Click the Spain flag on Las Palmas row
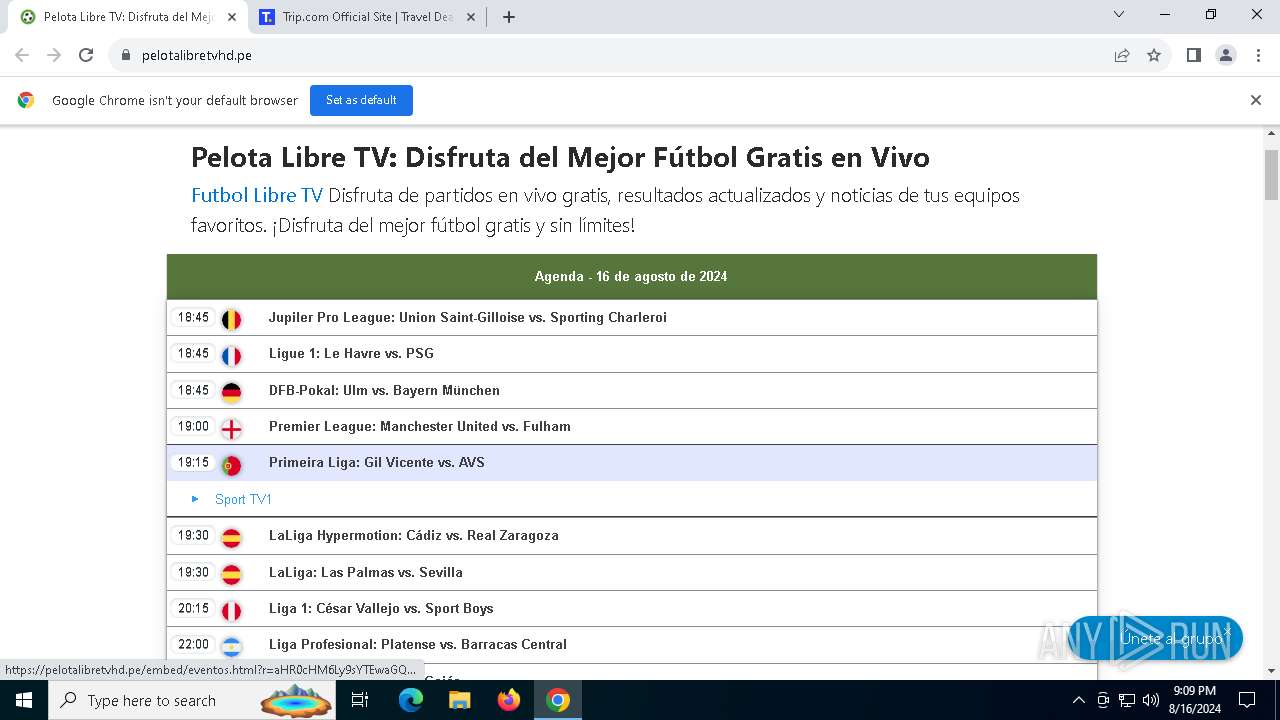The width and height of the screenshot is (1280, 720). 231,574
